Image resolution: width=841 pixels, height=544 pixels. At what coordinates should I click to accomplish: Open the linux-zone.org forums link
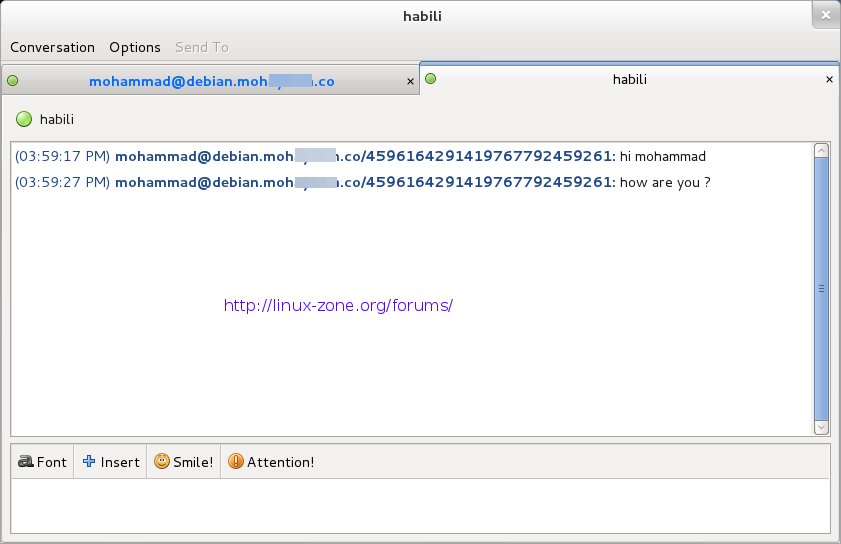click(x=339, y=305)
